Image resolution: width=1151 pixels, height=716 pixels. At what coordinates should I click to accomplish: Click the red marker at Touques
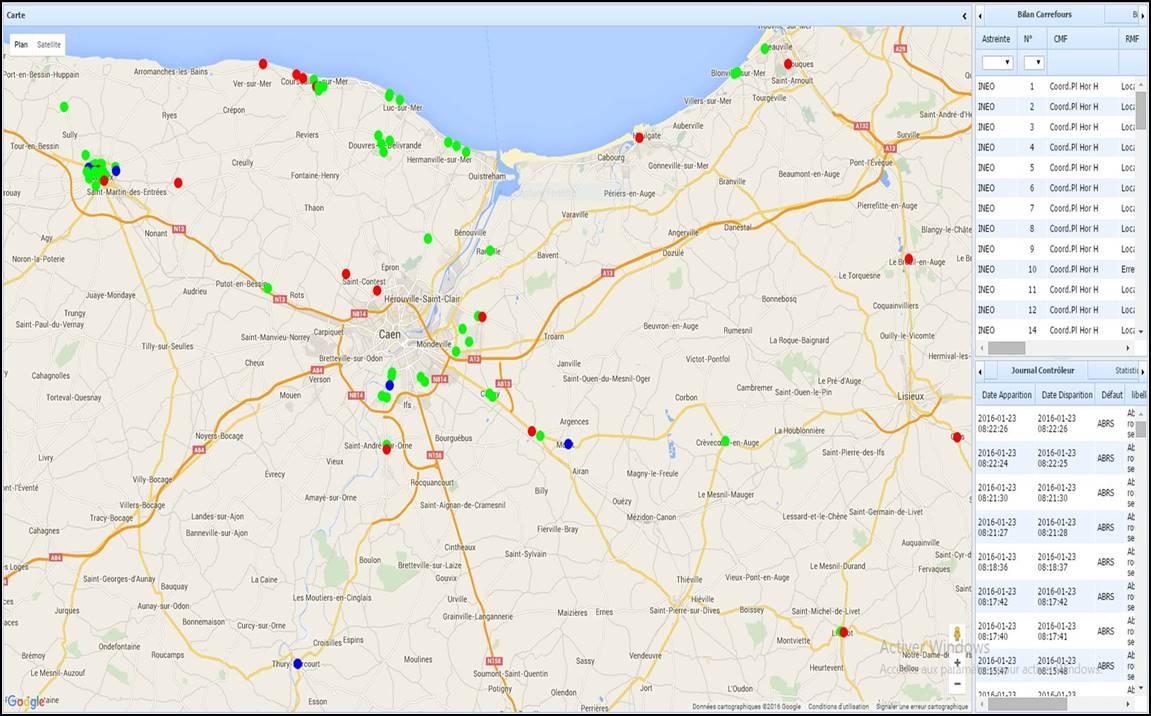[x=788, y=64]
